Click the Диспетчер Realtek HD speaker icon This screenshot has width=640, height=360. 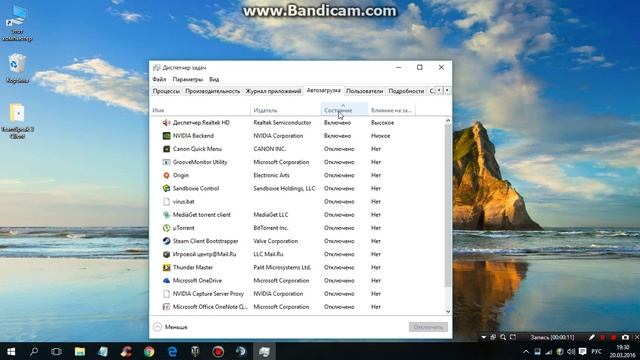(166, 122)
